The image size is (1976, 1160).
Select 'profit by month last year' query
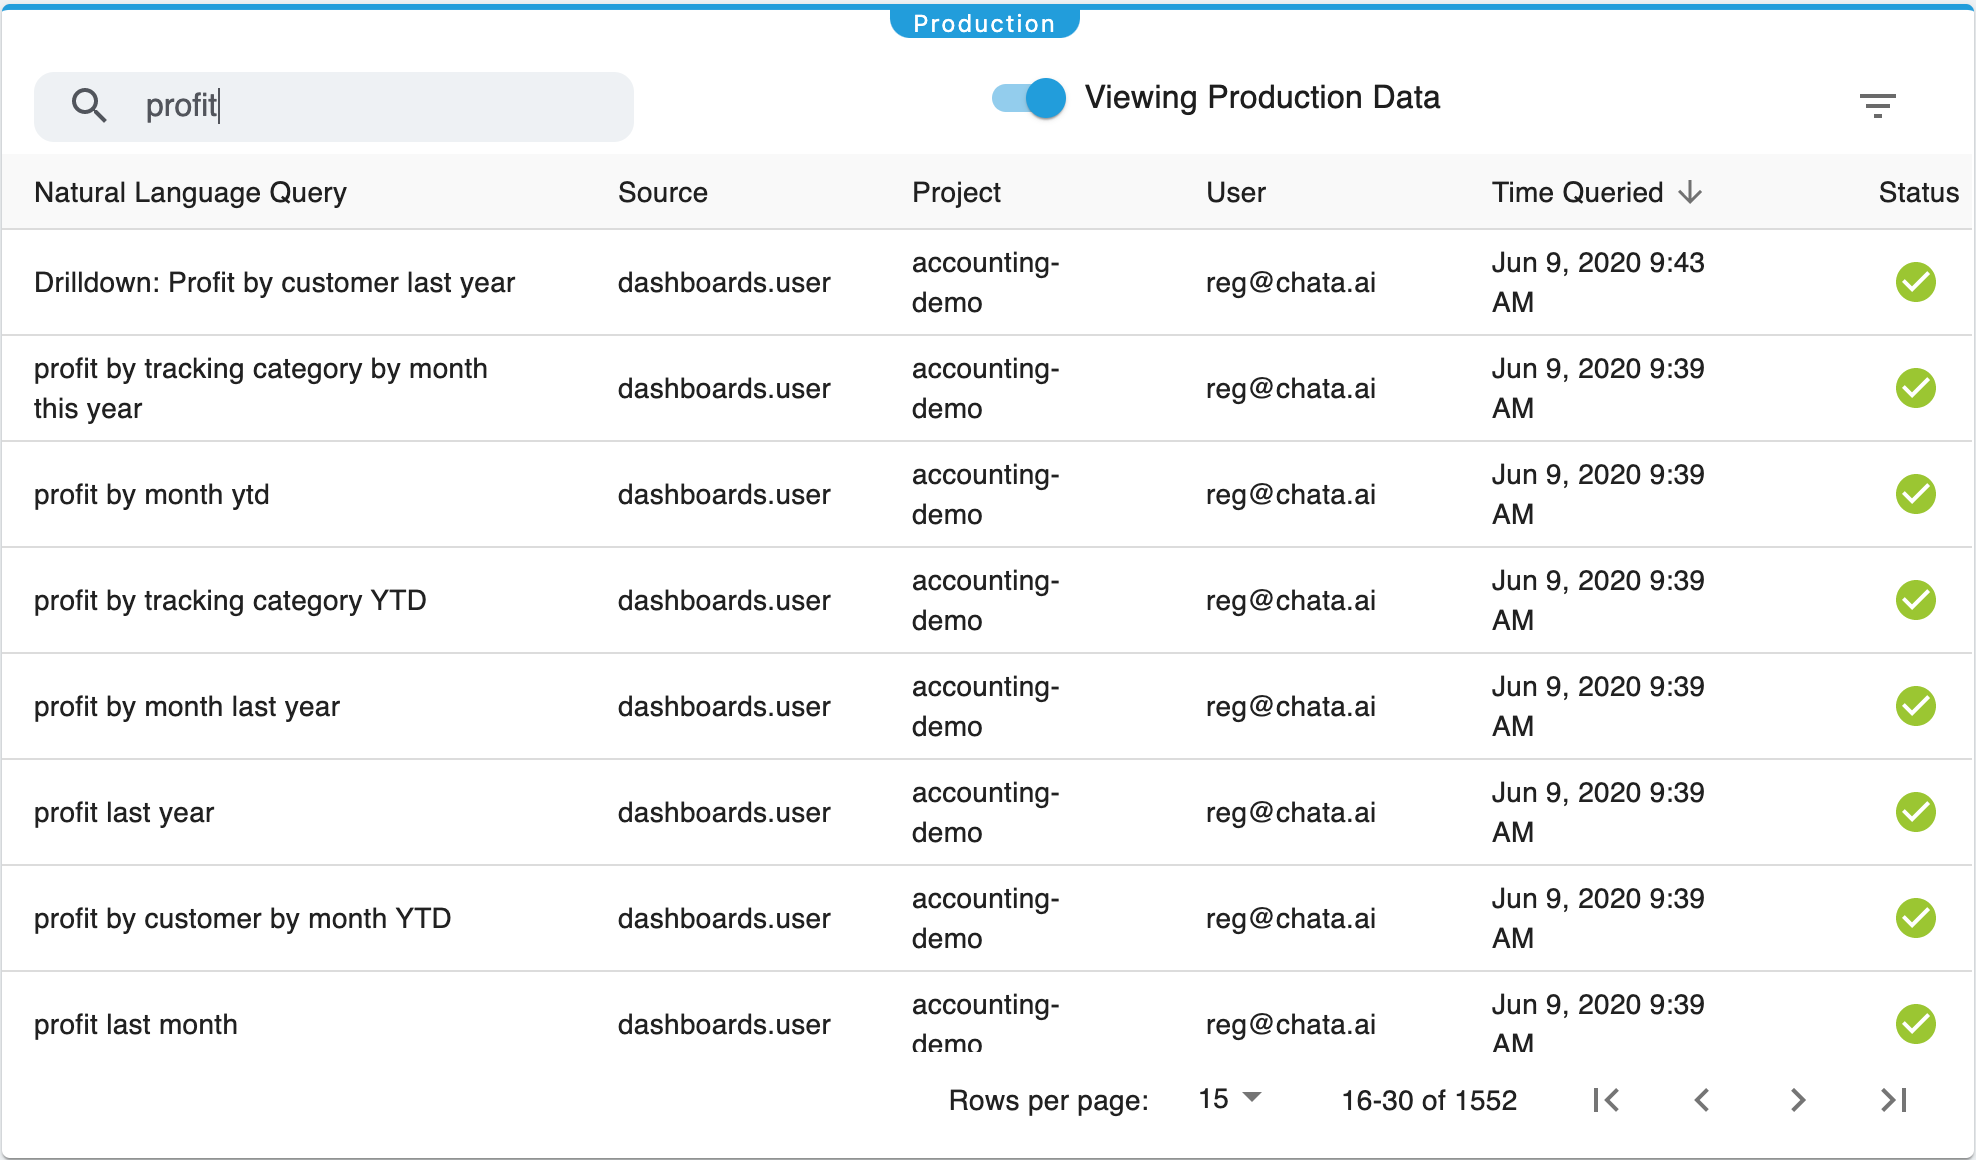[x=186, y=707]
